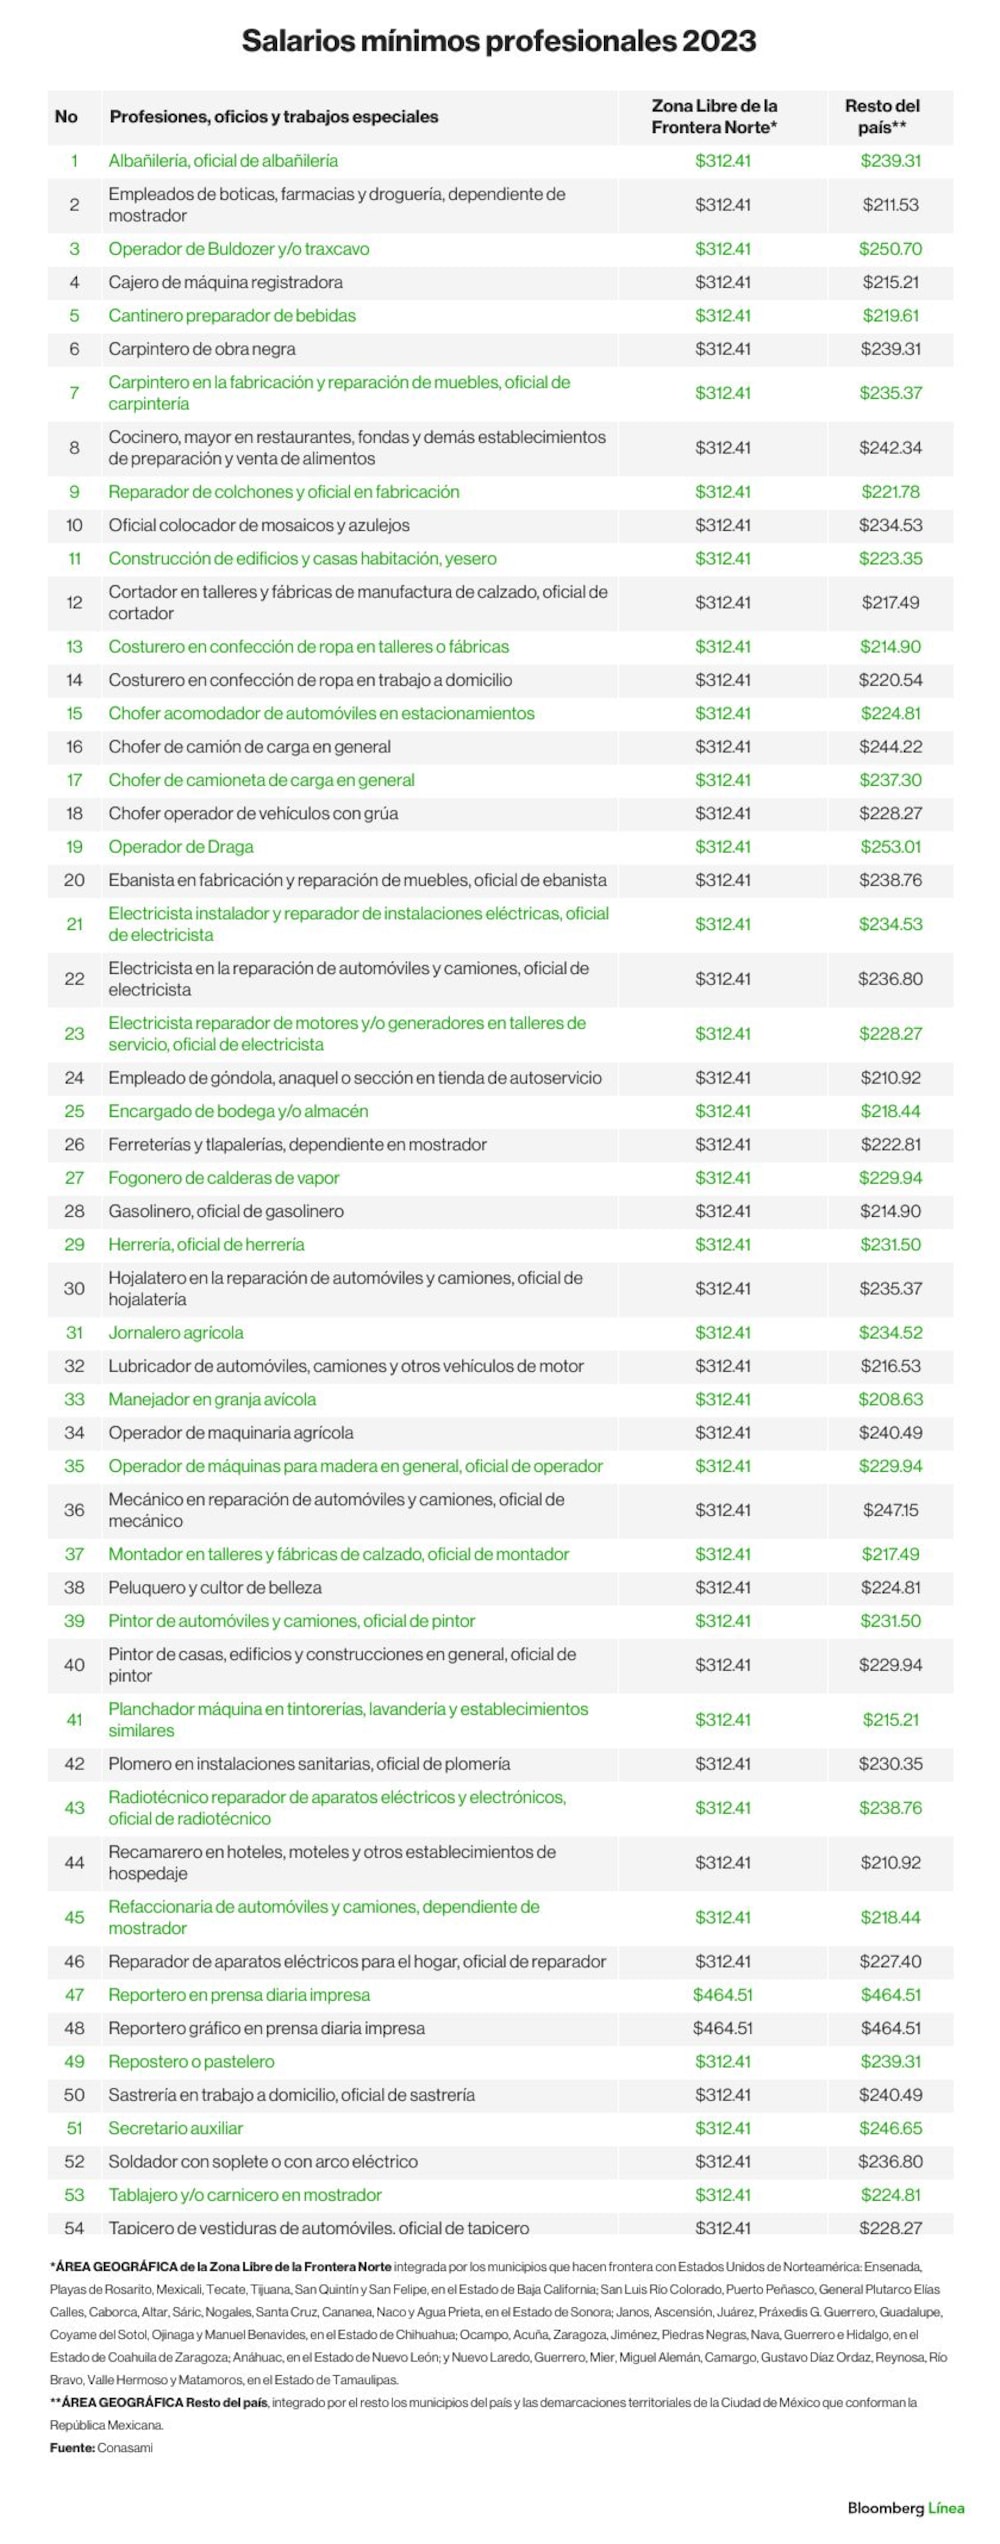The width and height of the screenshot is (1000, 2544).
Task: Click the 'Salarios mínimos profesionales 2023' title
Action: [x=499, y=41]
